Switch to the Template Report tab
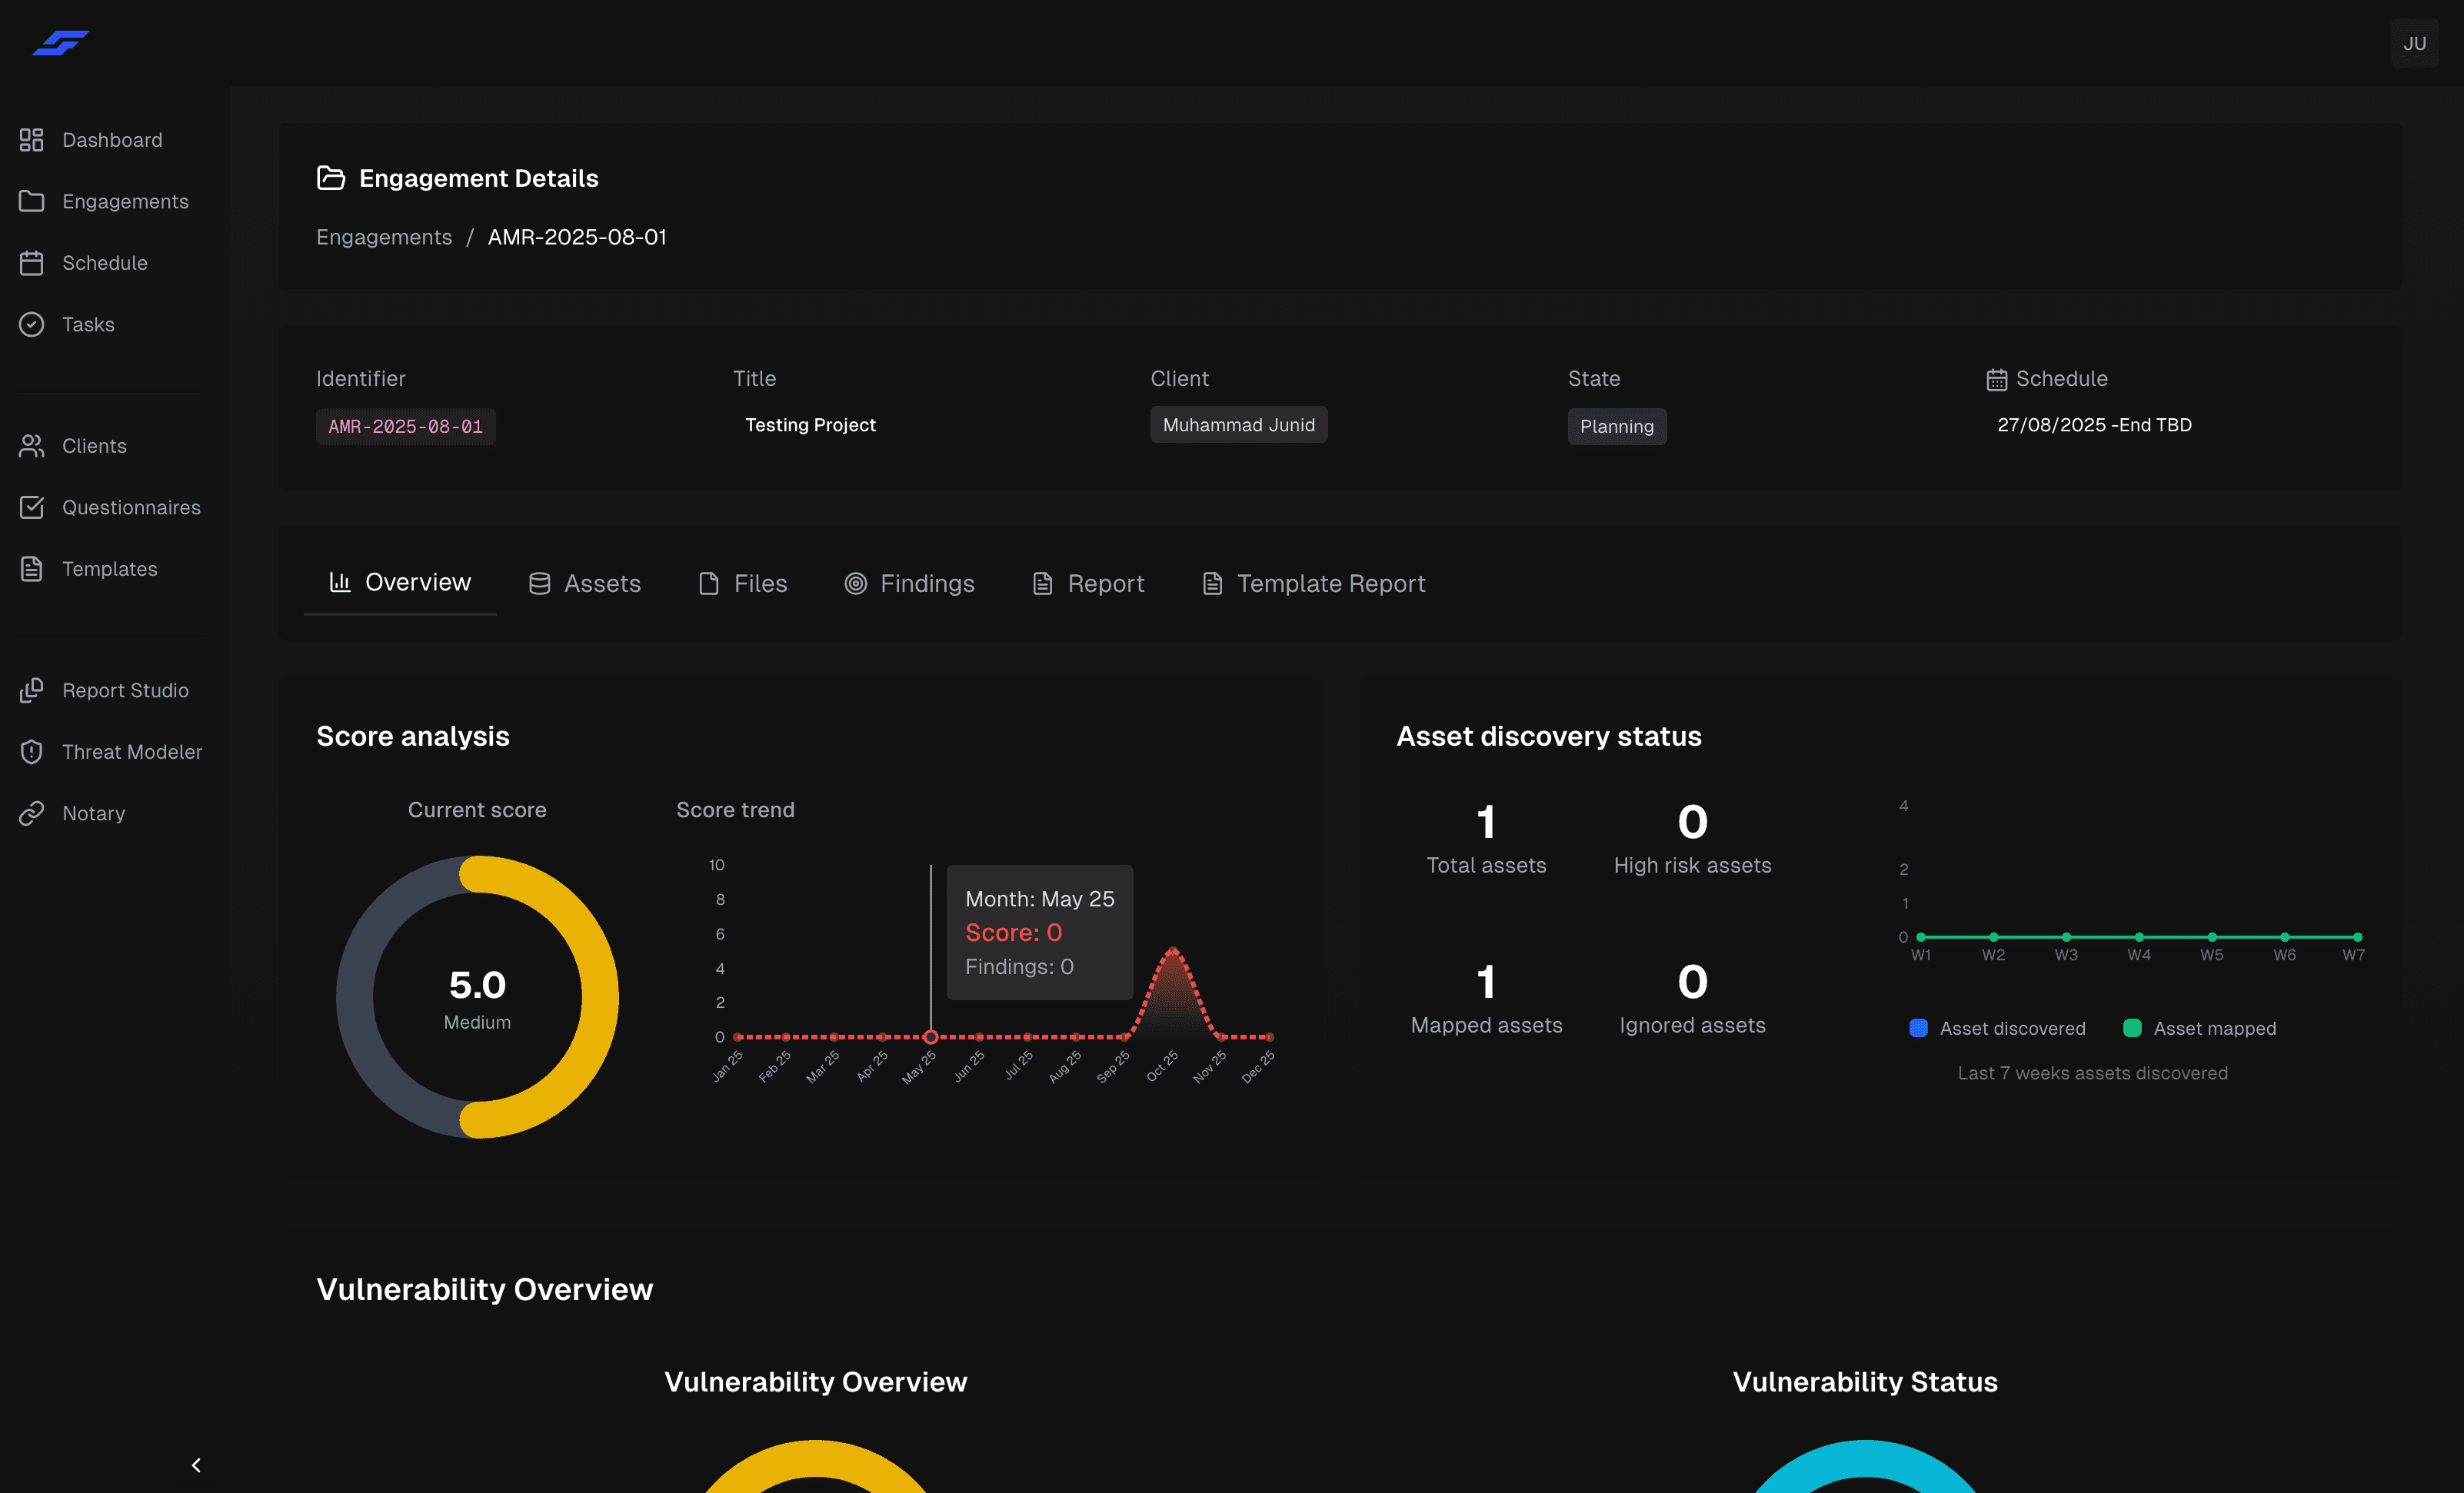2464x1493 pixels. point(1313,583)
